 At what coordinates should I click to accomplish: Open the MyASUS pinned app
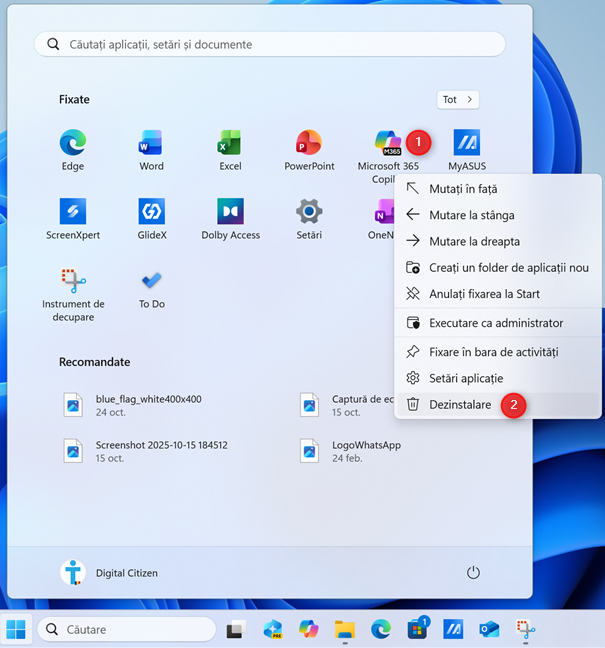(467, 150)
